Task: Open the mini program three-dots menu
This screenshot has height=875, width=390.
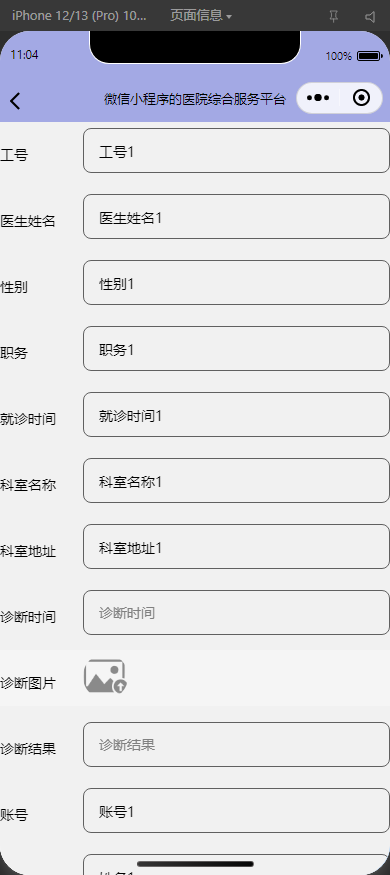Action: (x=318, y=98)
